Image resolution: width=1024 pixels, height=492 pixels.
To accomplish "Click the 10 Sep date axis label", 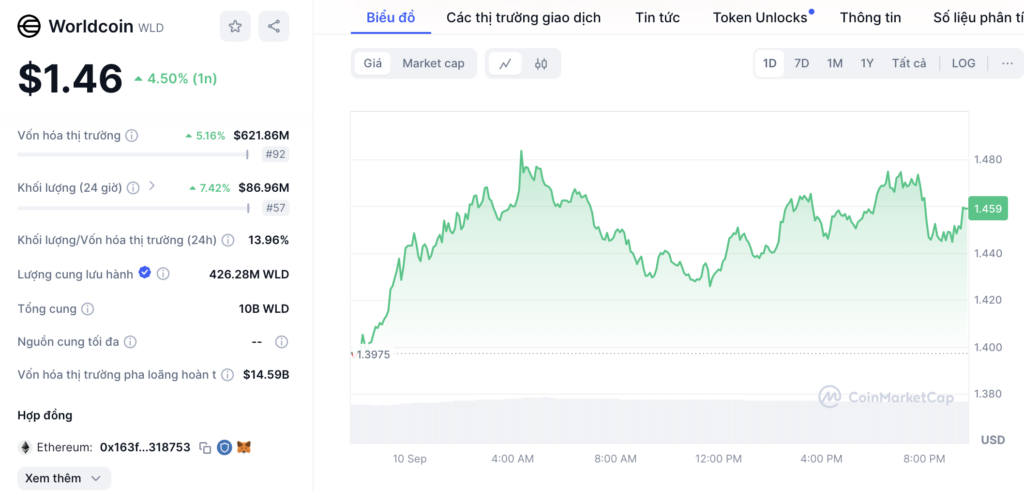I will click(409, 459).
